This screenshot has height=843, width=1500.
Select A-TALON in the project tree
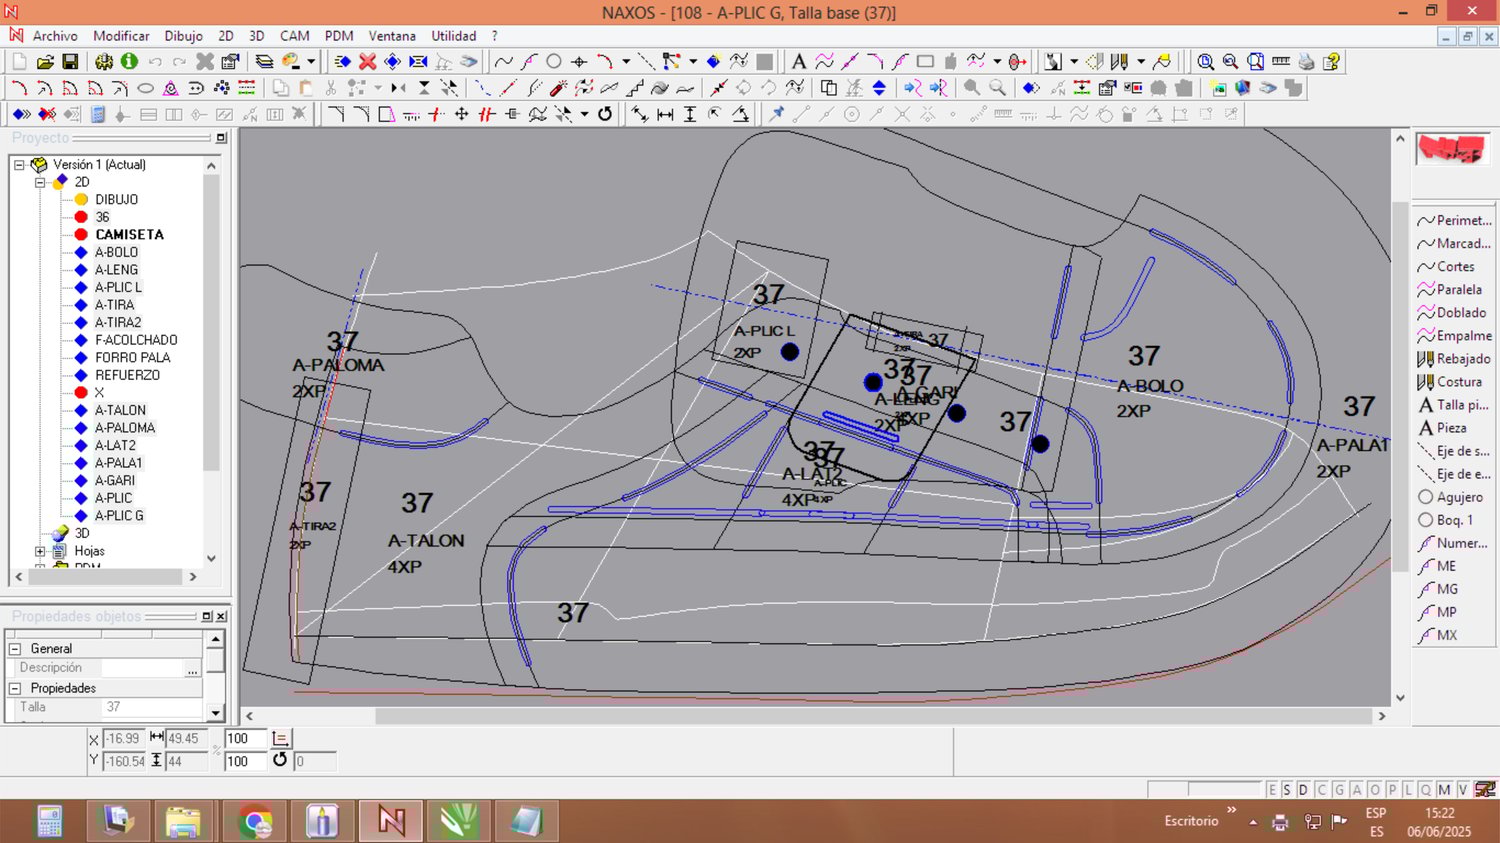120,410
